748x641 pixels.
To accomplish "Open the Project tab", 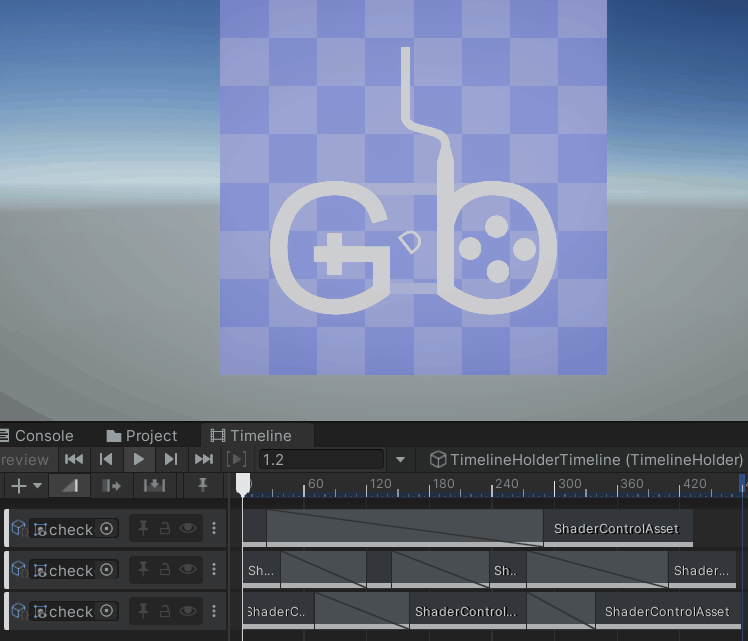I will (x=142, y=435).
